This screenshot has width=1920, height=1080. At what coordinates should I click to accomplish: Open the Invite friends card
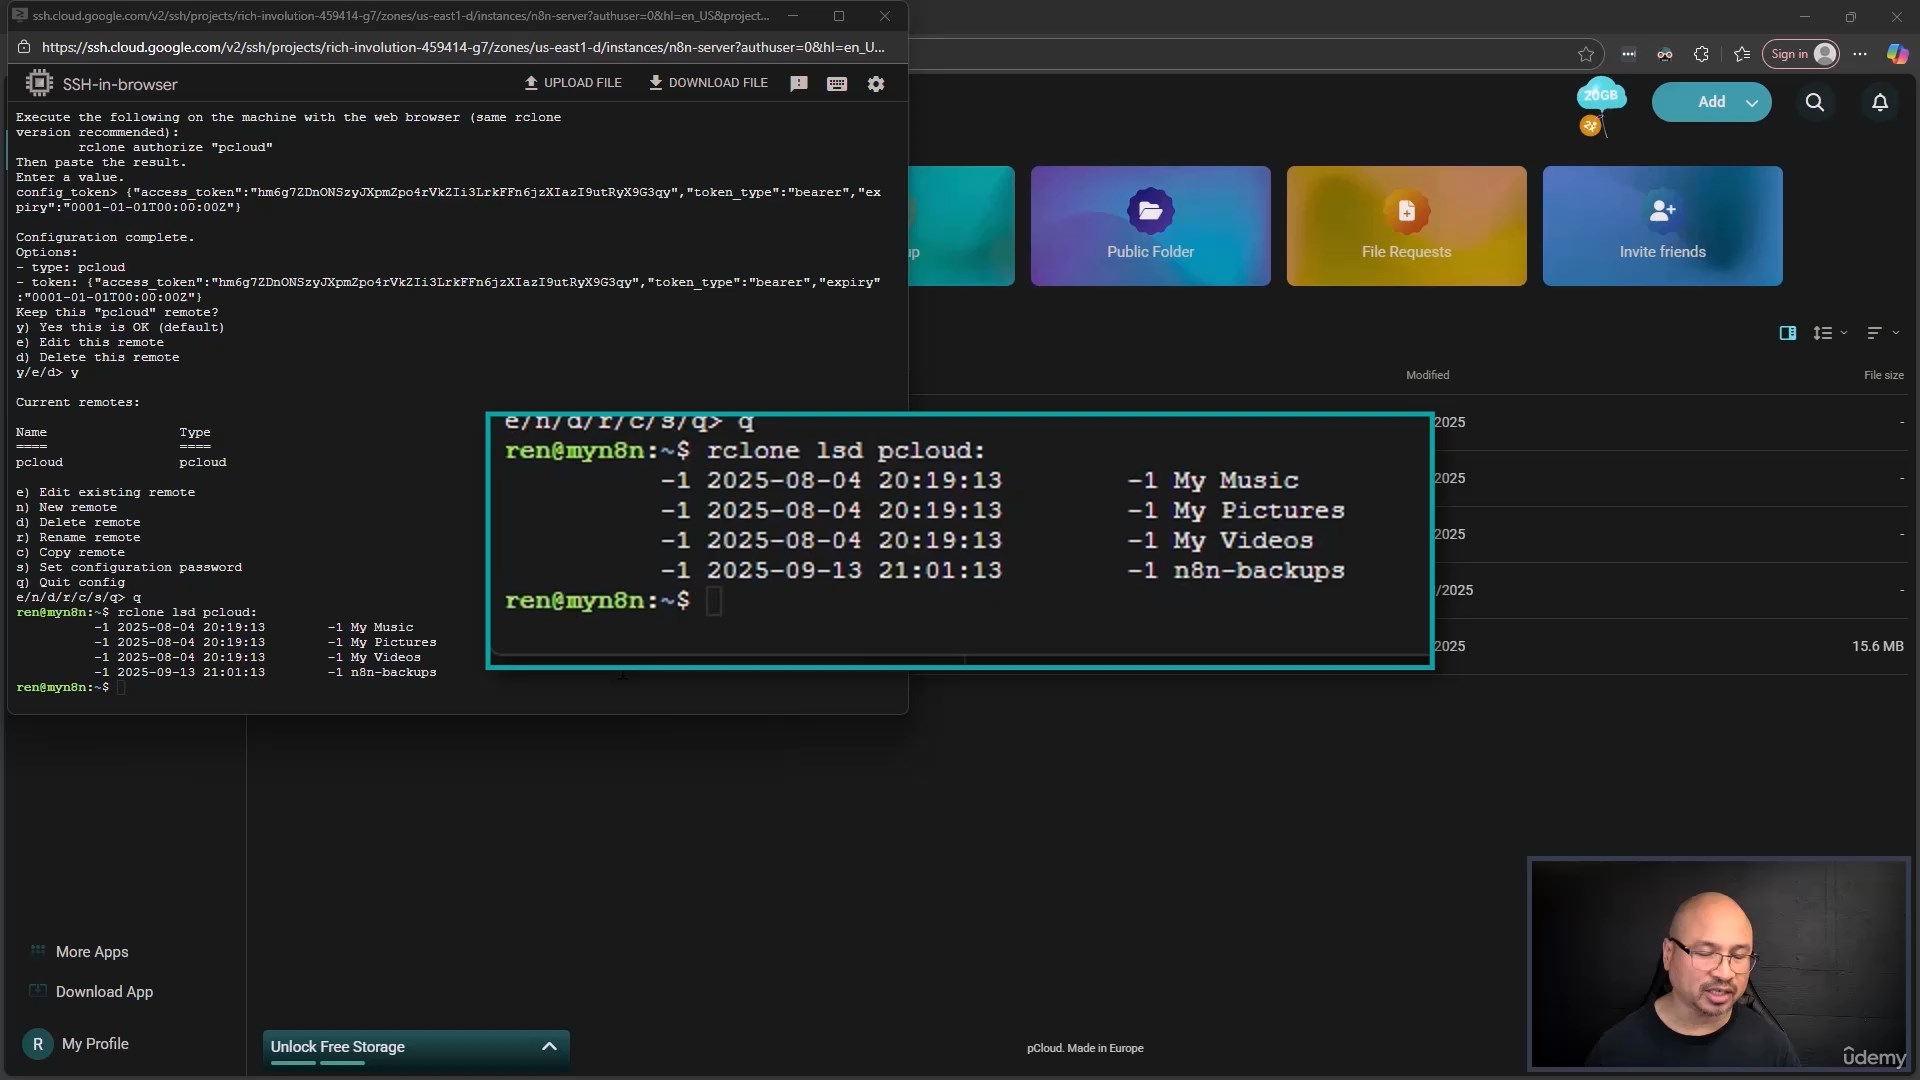[x=1662, y=226]
